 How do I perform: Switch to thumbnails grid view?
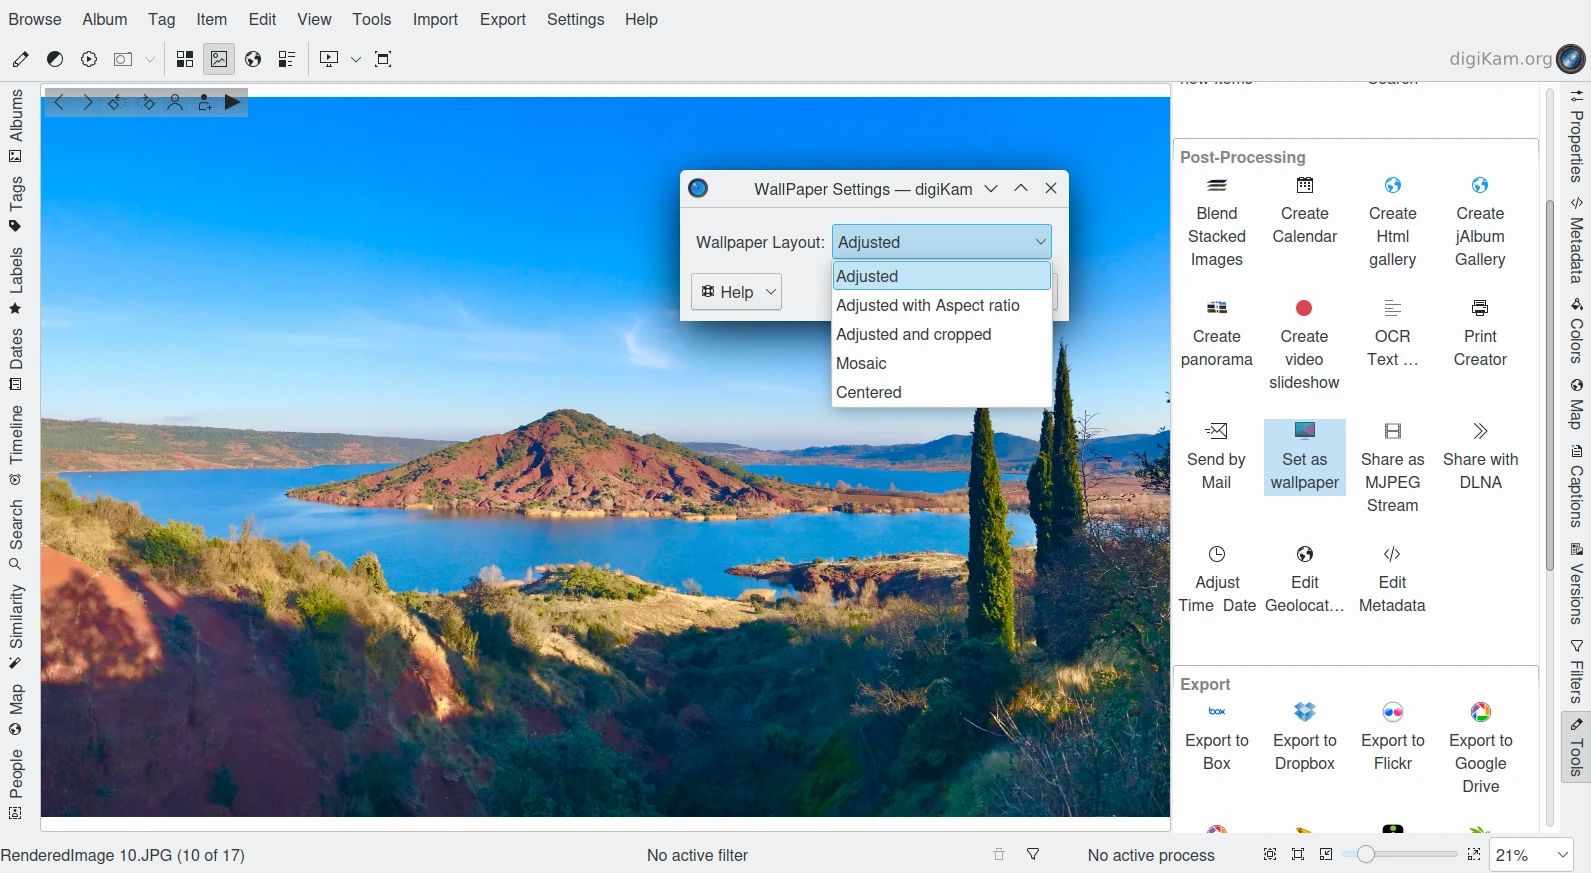[x=185, y=59]
